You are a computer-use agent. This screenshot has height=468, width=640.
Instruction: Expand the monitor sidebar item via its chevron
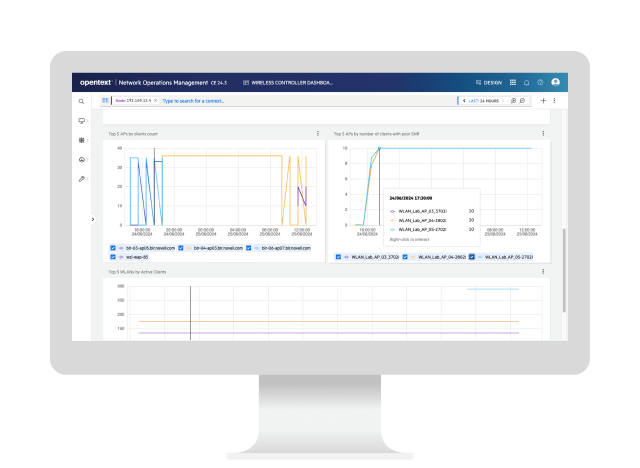(x=87, y=121)
